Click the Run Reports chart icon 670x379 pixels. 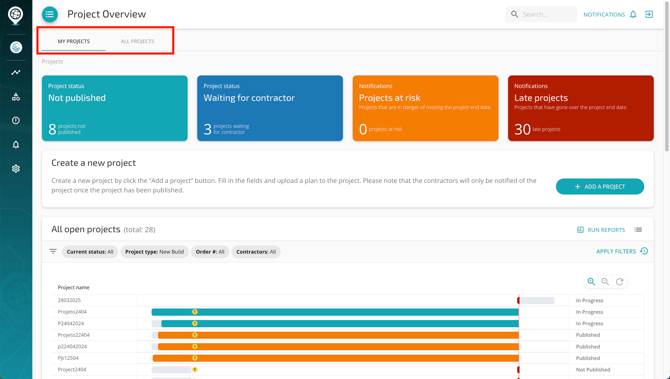[580, 230]
